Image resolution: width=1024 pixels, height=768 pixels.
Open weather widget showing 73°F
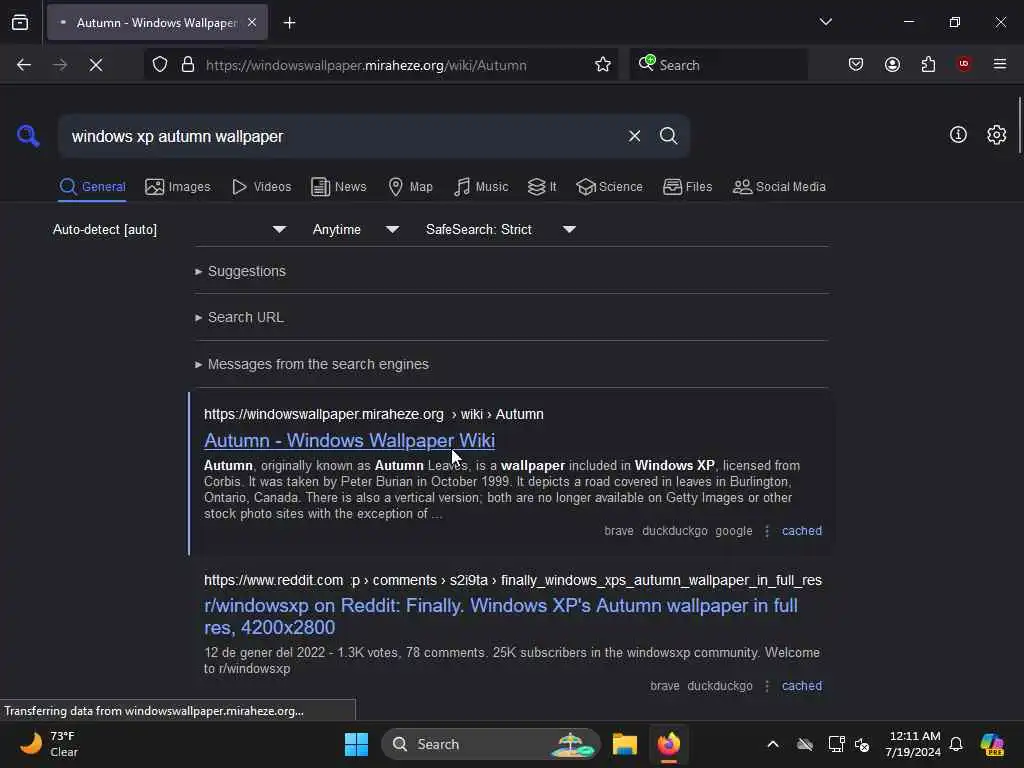click(49, 744)
